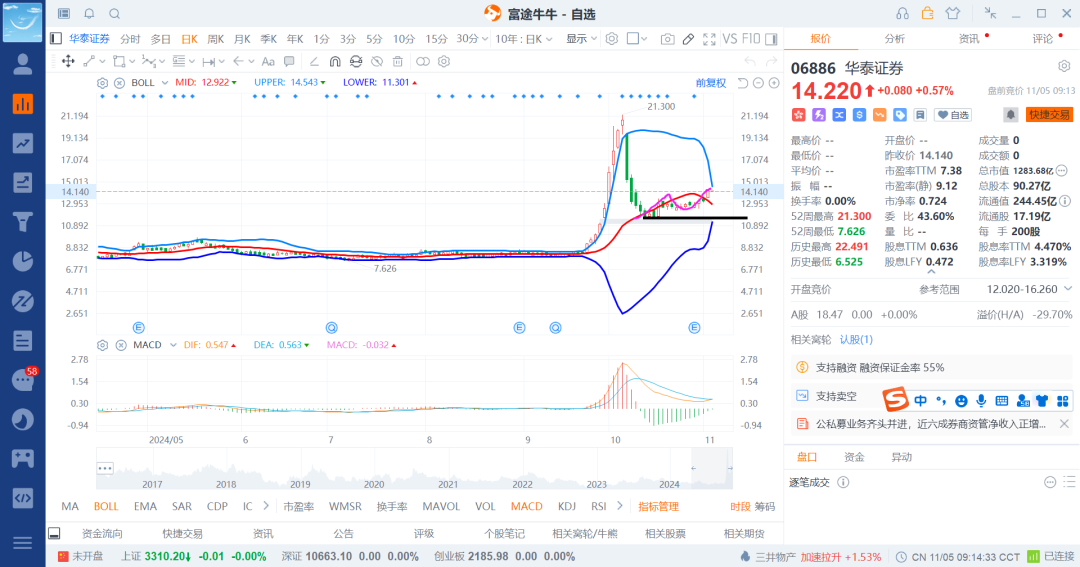Switch to 周K weekly chart tab
Image resolution: width=1080 pixels, height=567 pixels.
[216, 39]
